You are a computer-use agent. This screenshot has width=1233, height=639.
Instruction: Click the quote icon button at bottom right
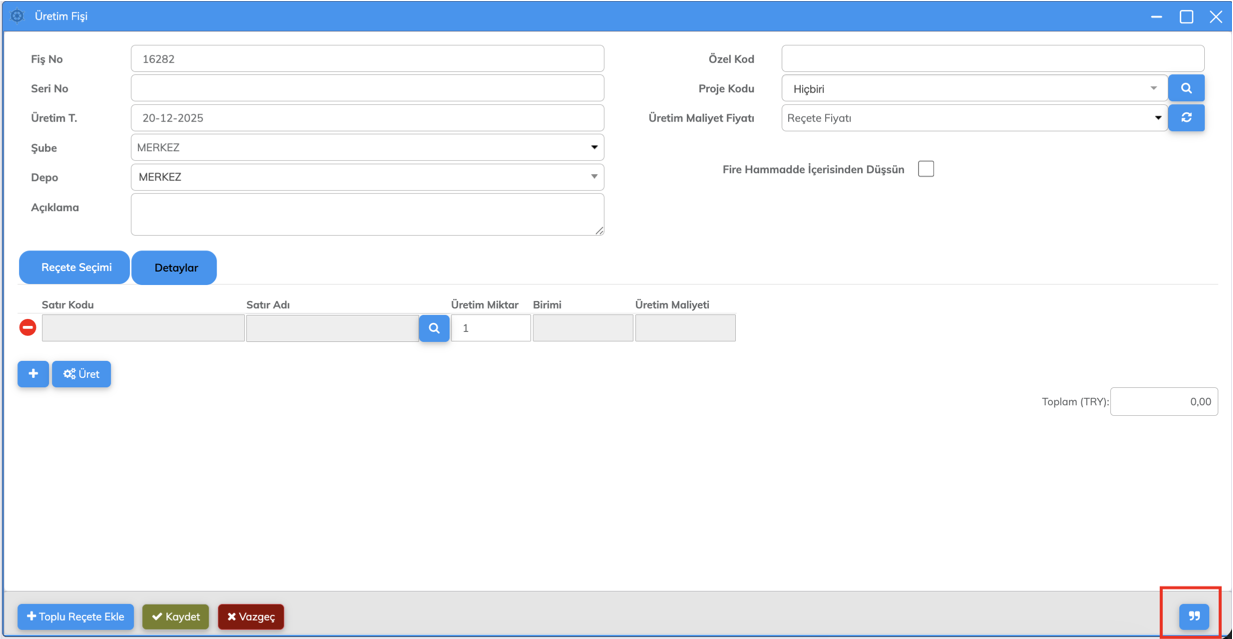[x=1194, y=617]
